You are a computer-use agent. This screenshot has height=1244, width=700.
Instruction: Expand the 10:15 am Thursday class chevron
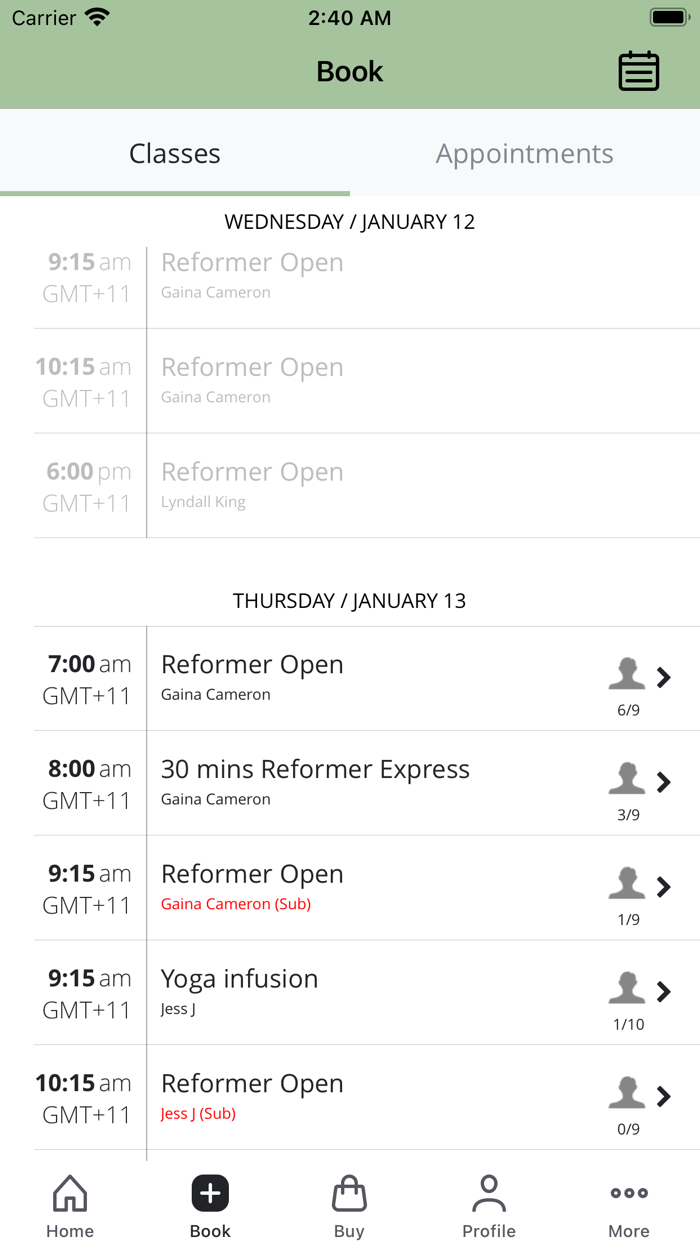pyautogui.click(x=664, y=1096)
